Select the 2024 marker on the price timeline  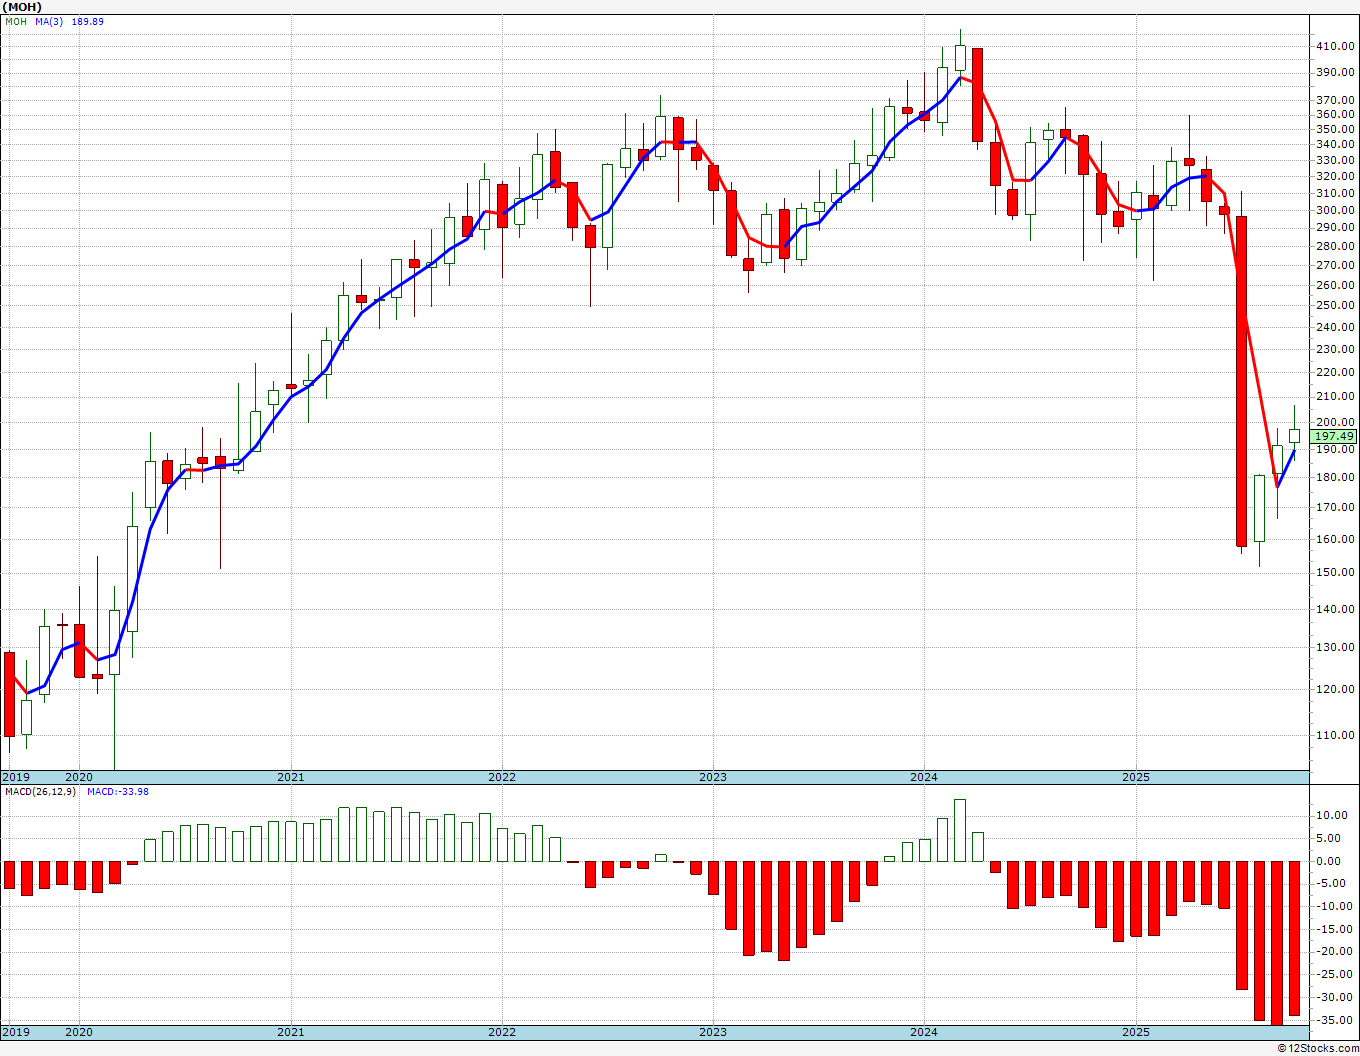(x=924, y=777)
